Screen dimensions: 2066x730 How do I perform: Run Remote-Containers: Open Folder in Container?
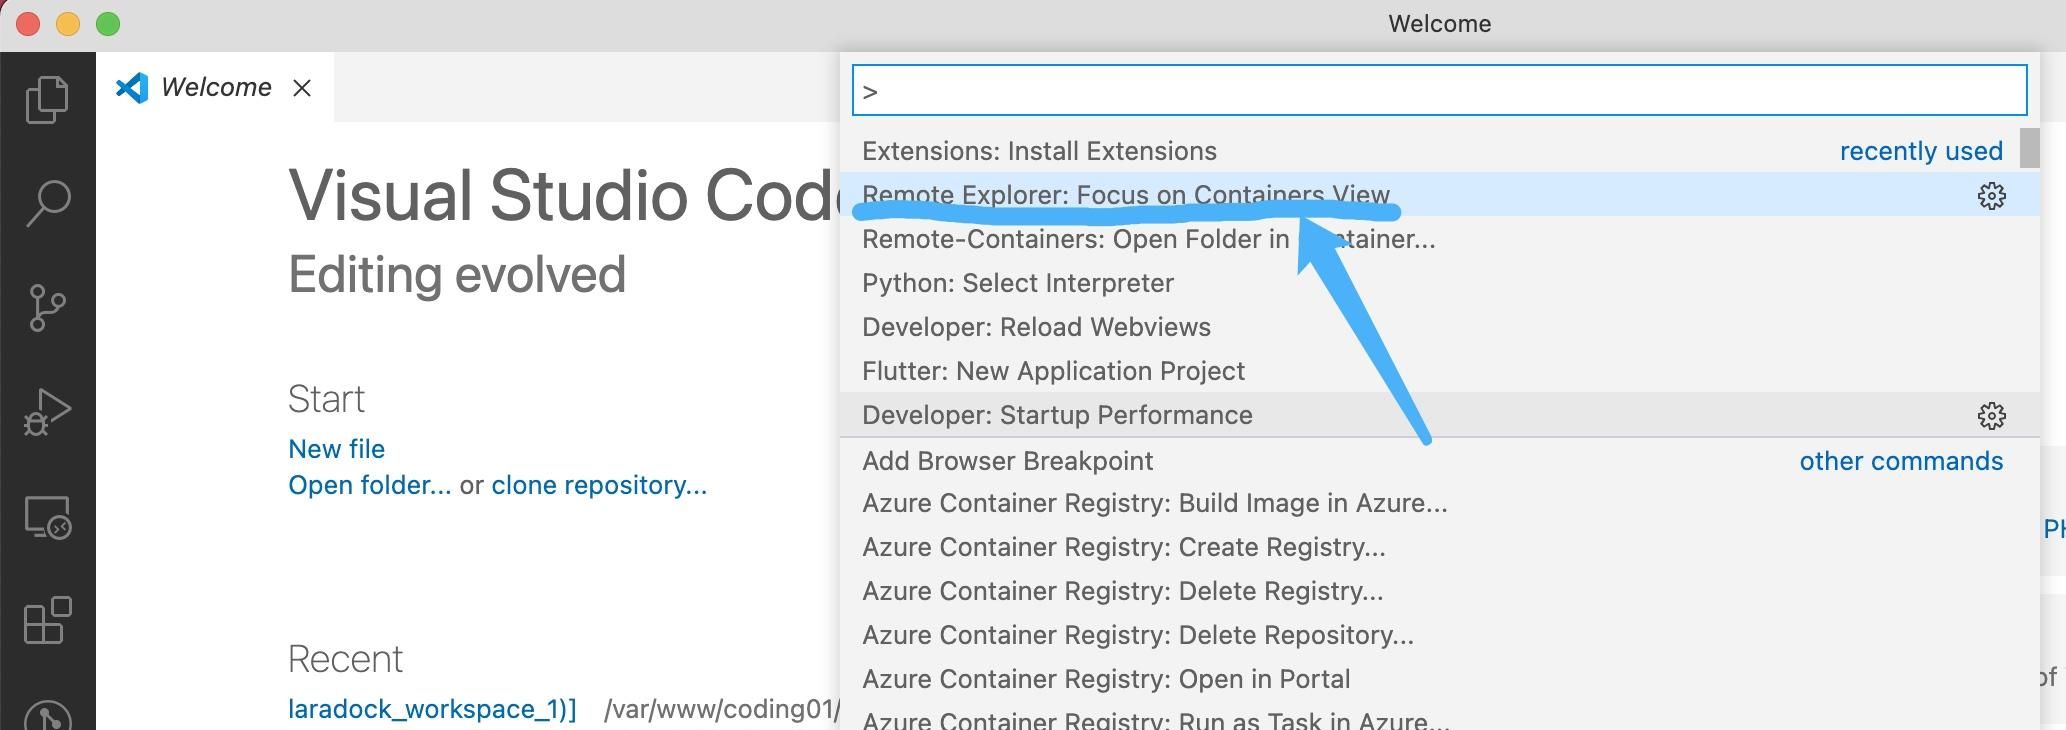(1439, 239)
